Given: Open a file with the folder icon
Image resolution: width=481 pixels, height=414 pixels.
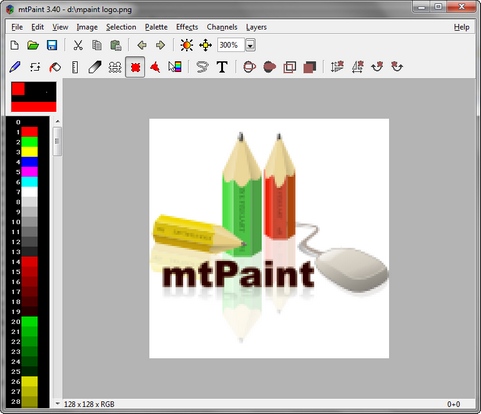Looking at the screenshot, I should [33, 45].
